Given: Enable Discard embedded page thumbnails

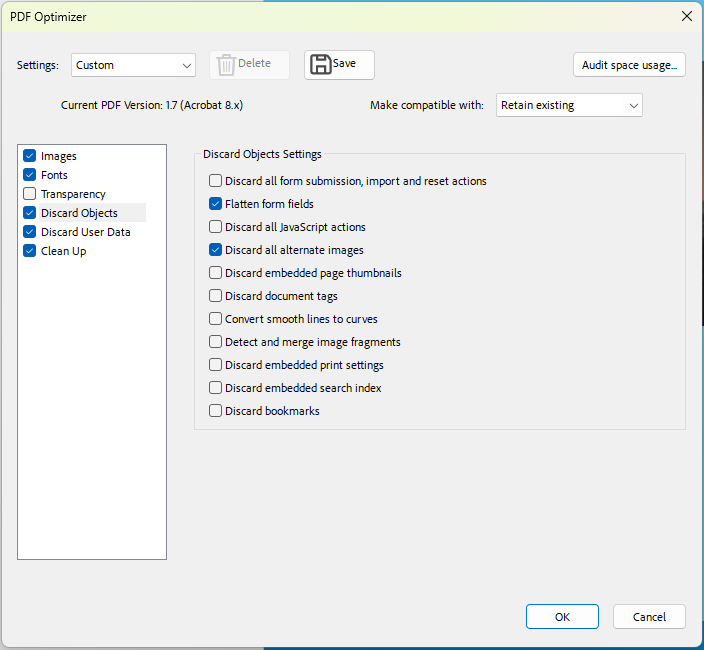Looking at the screenshot, I should 216,273.
